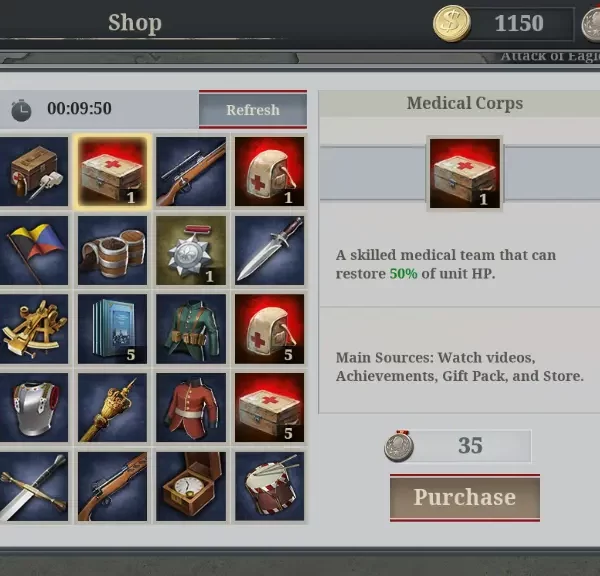Select the silver cuirass armor item

[34, 408]
